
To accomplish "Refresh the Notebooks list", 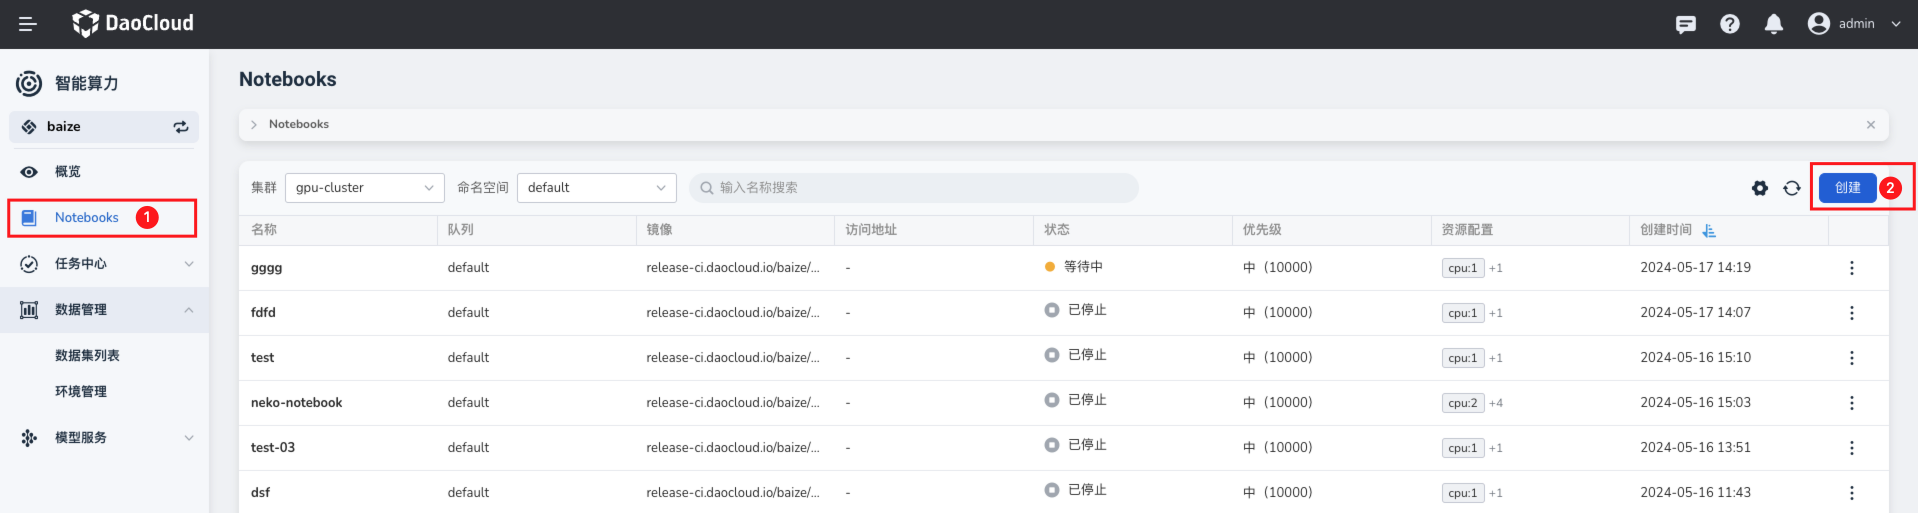I will [x=1792, y=188].
